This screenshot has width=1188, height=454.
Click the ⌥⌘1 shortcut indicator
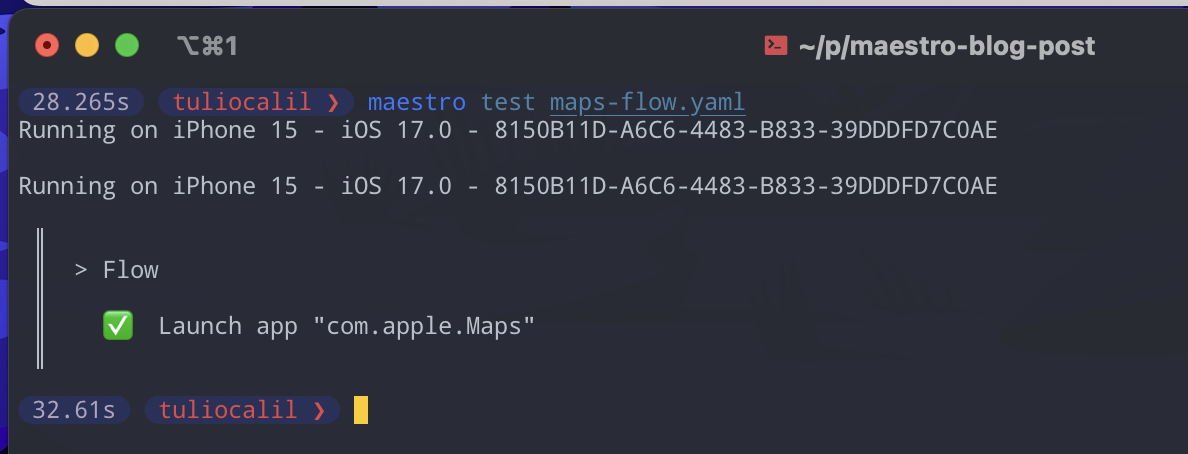[207, 46]
